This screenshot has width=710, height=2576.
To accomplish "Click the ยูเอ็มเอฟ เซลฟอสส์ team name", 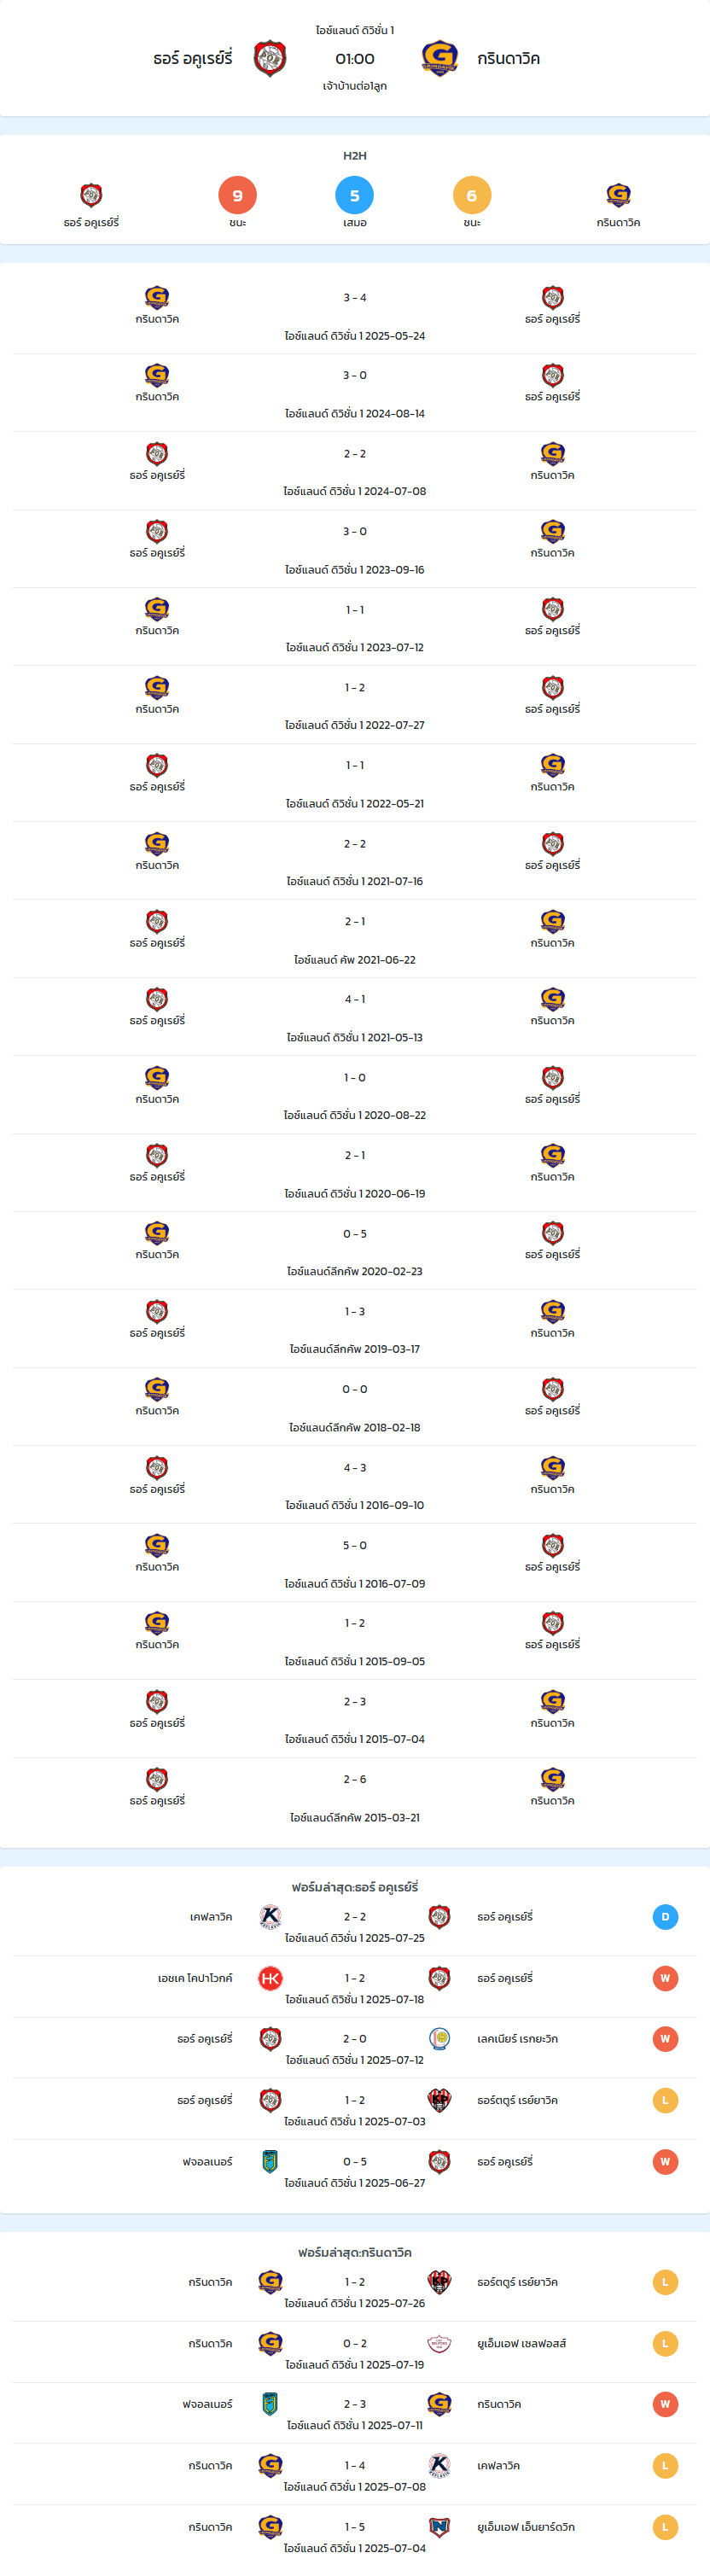I will (521, 2343).
